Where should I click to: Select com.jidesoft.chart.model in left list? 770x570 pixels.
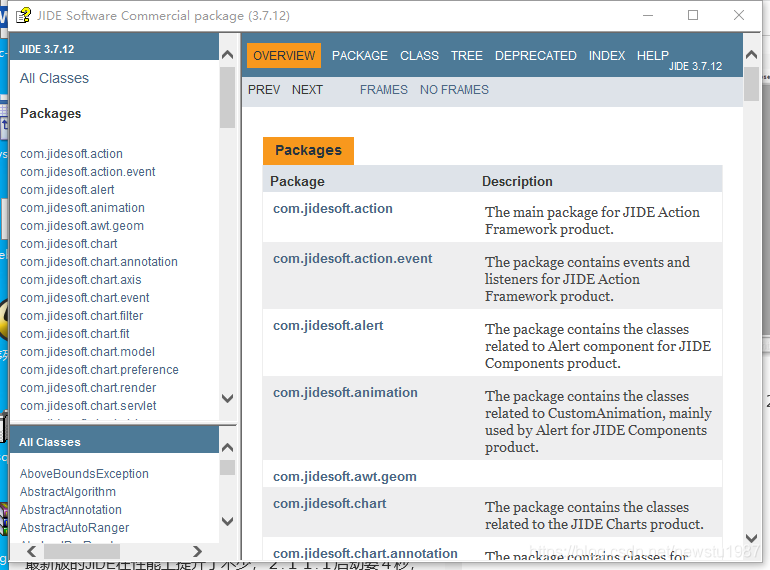(x=87, y=352)
